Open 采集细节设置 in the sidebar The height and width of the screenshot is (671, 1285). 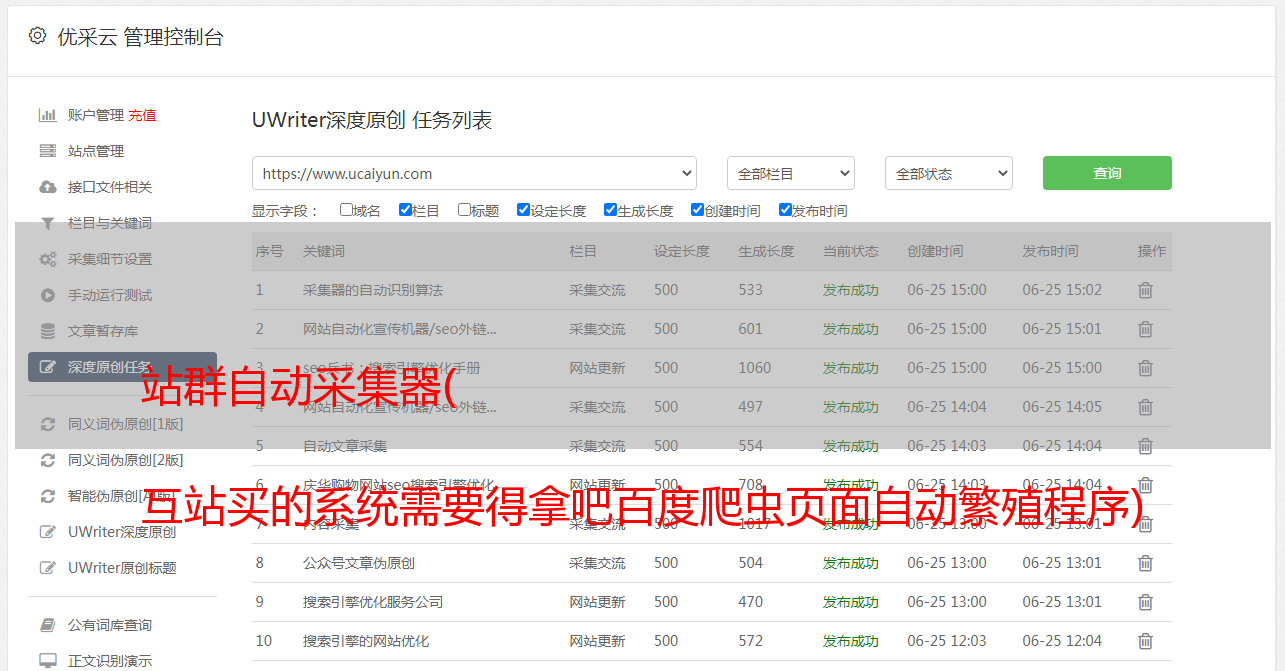point(110,259)
